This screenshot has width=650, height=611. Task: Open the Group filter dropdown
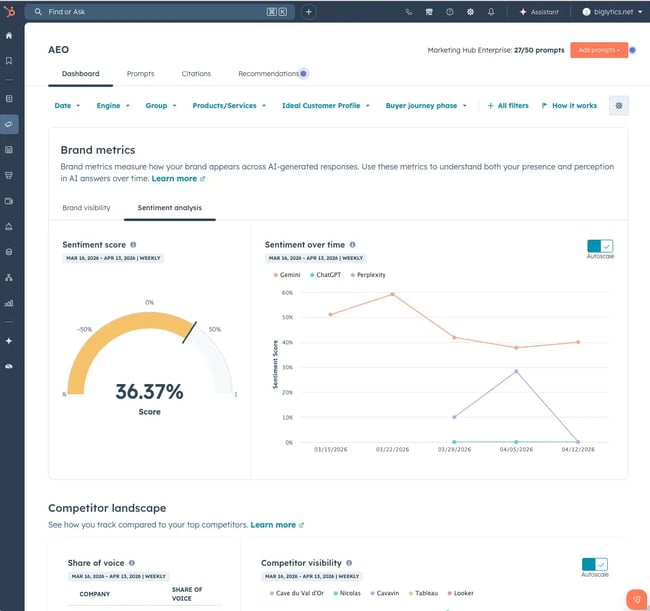(161, 106)
